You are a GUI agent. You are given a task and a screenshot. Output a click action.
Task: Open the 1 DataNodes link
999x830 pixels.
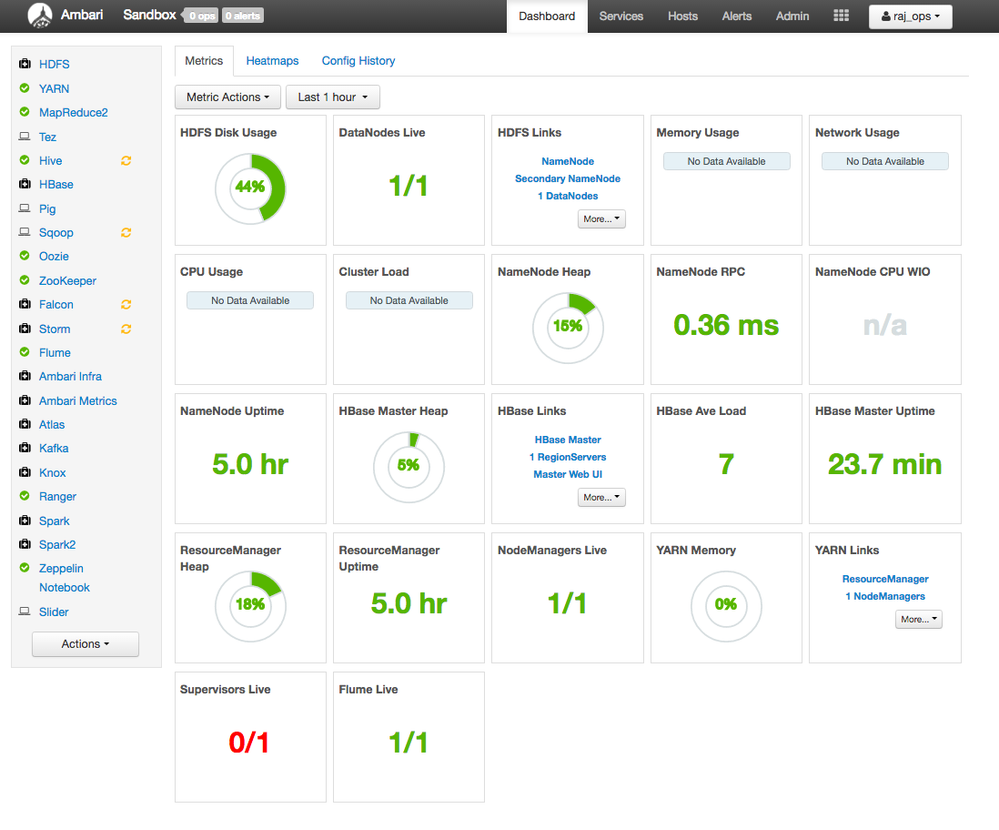(x=568, y=196)
